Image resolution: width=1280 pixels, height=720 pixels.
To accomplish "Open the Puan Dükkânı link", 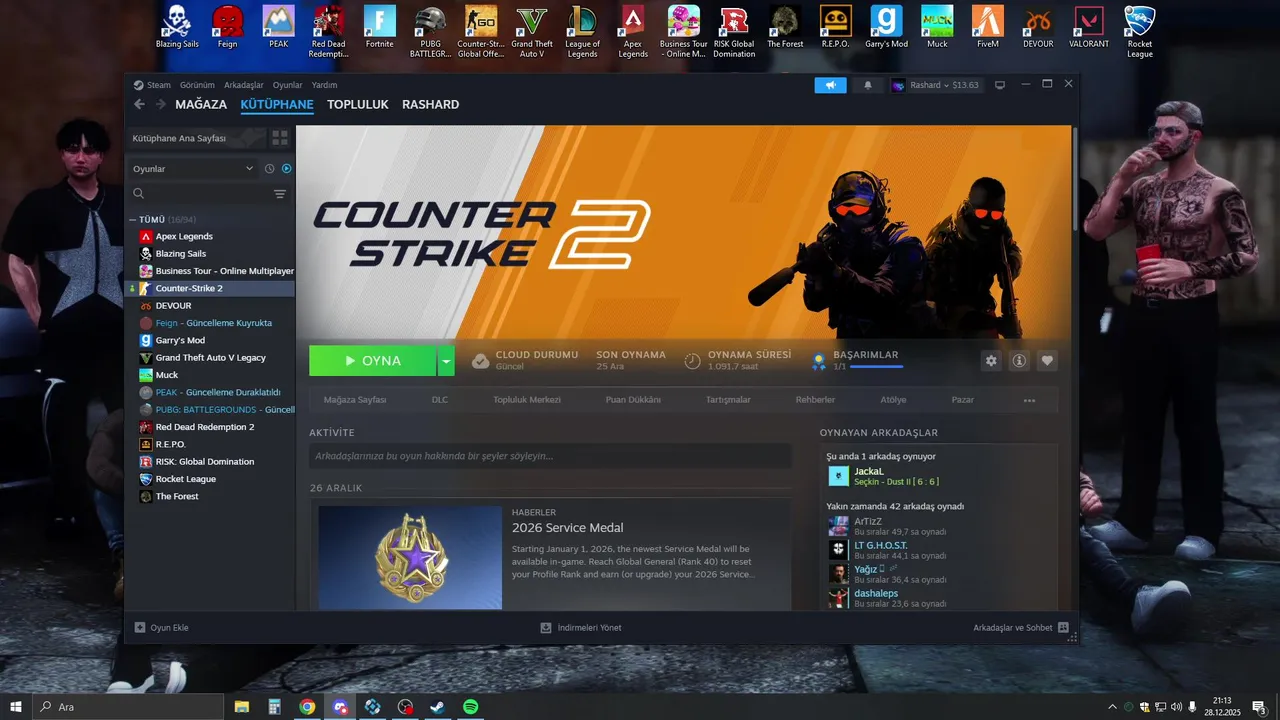I will (633, 400).
